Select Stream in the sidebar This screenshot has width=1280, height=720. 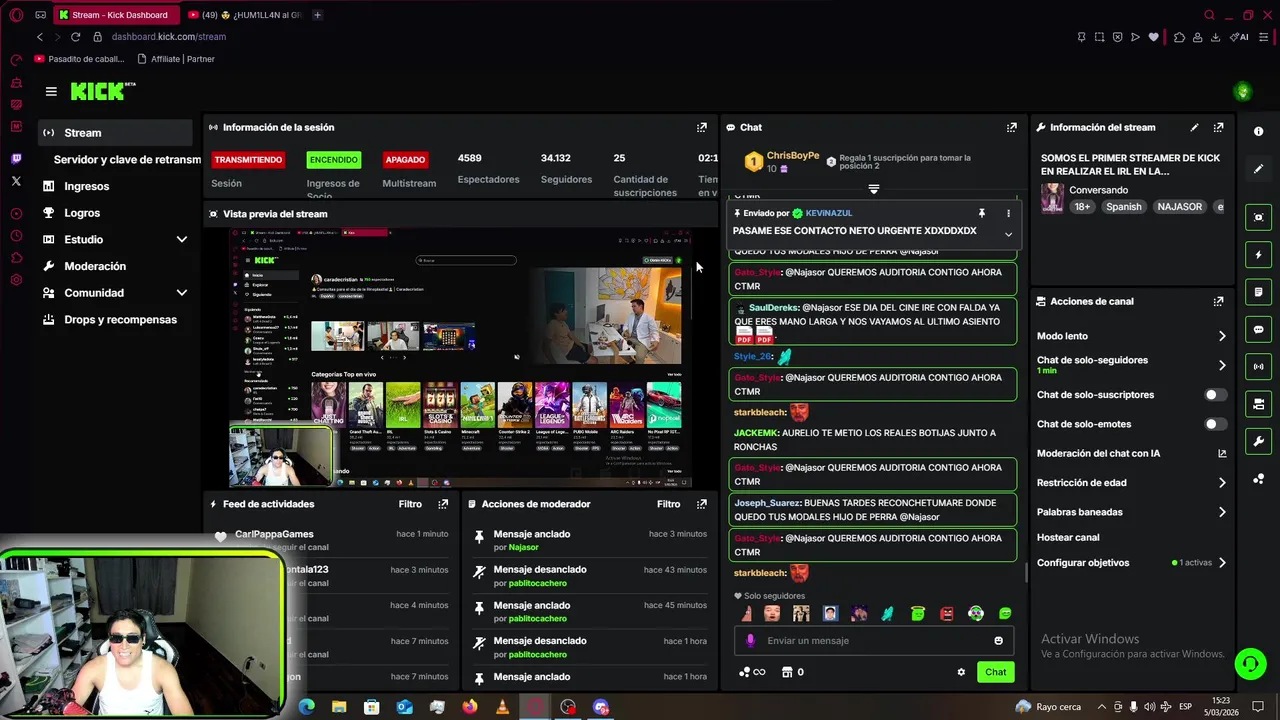click(115, 133)
